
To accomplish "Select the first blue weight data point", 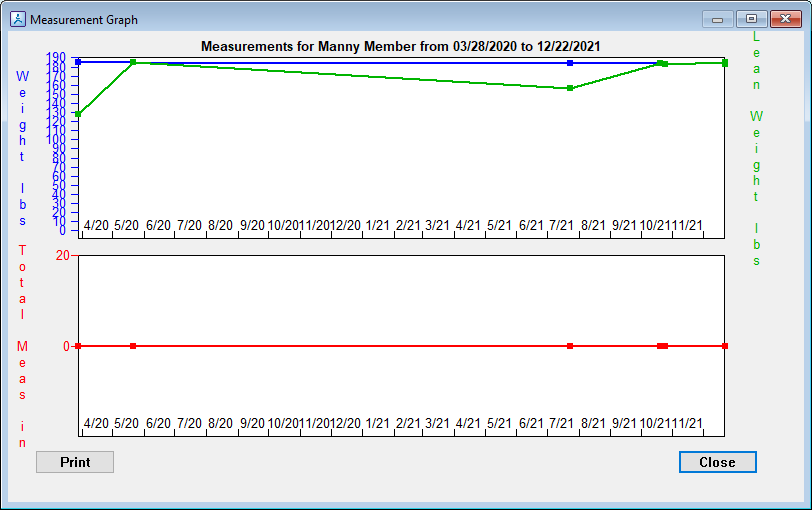I will pos(78,62).
